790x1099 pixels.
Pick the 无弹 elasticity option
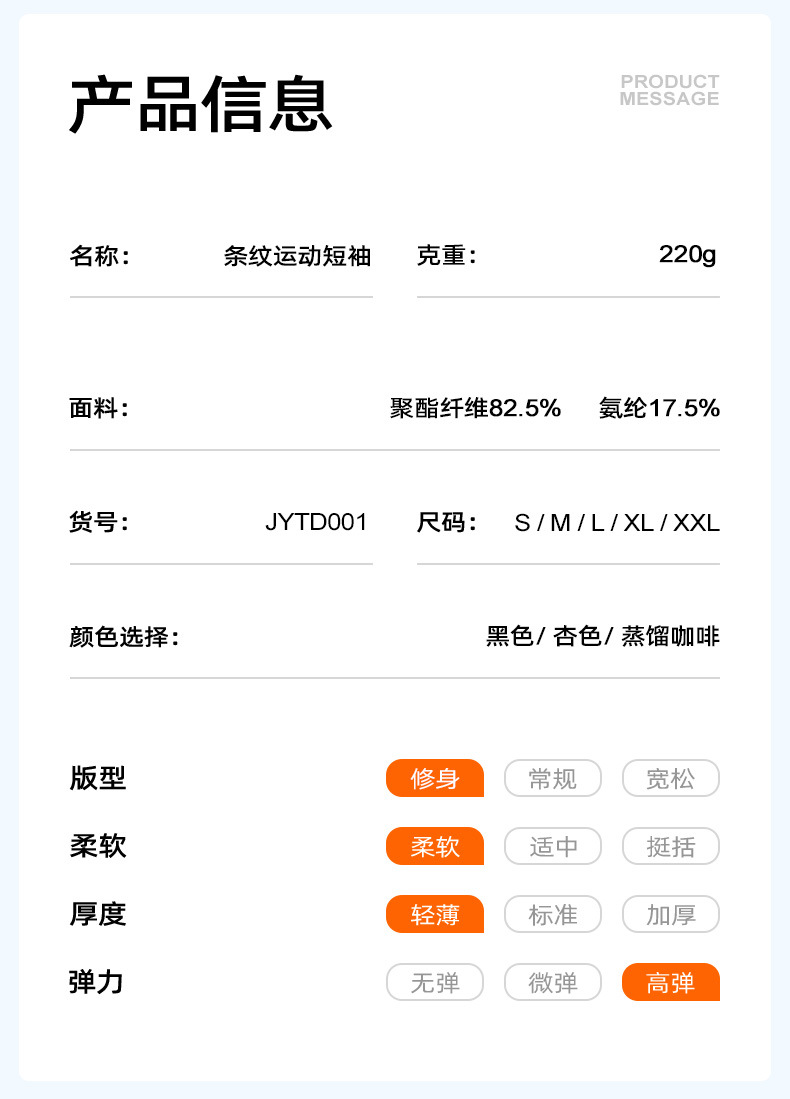coord(435,982)
